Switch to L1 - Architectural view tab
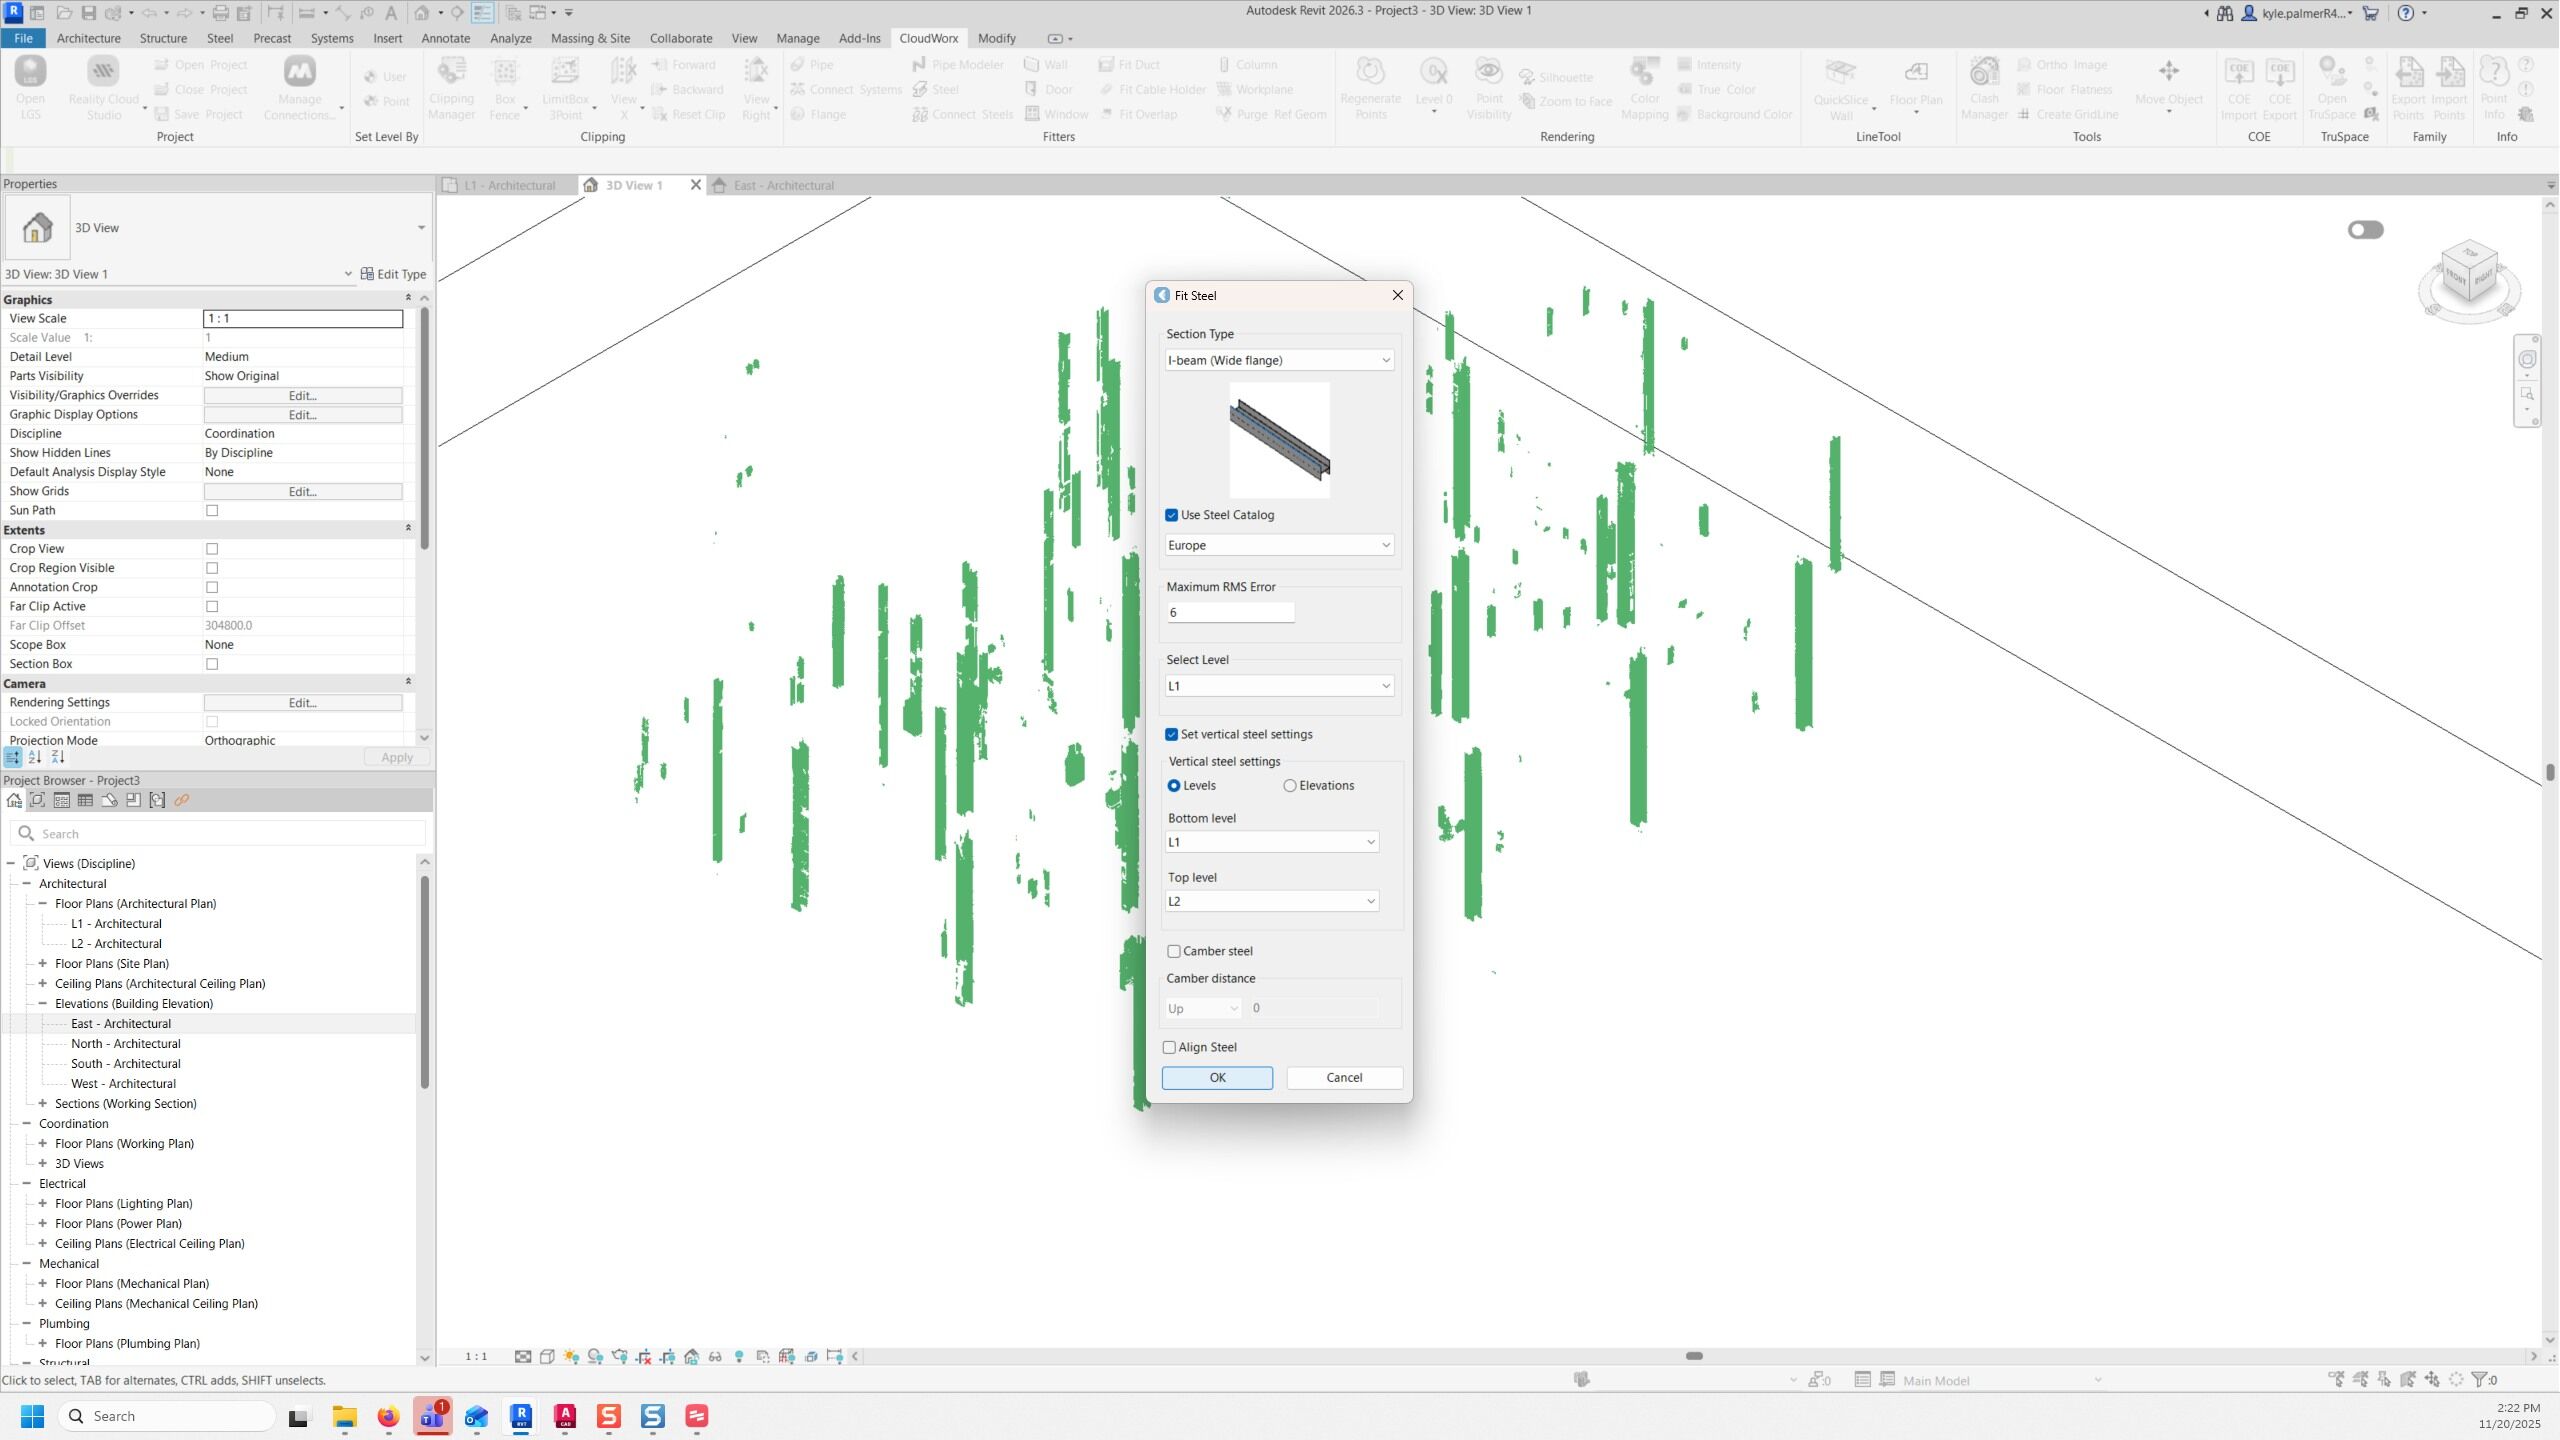 coord(509,185)
